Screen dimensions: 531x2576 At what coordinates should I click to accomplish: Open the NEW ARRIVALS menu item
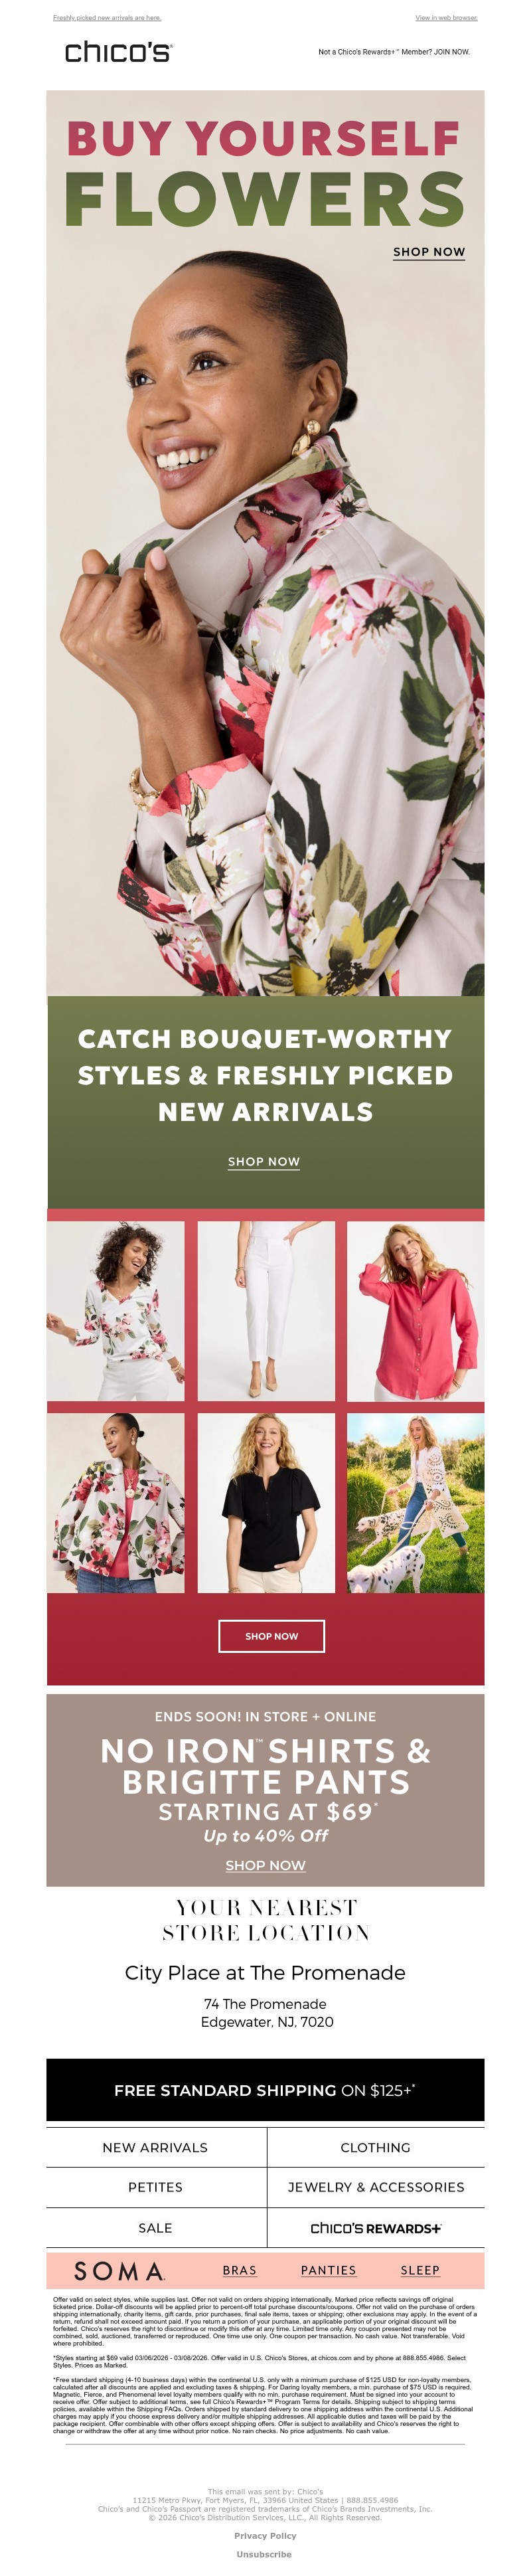[x=155, y=2147]
